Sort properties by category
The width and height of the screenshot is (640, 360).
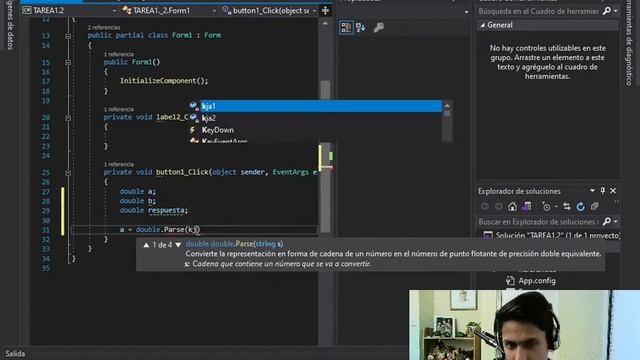pos(346,27)
